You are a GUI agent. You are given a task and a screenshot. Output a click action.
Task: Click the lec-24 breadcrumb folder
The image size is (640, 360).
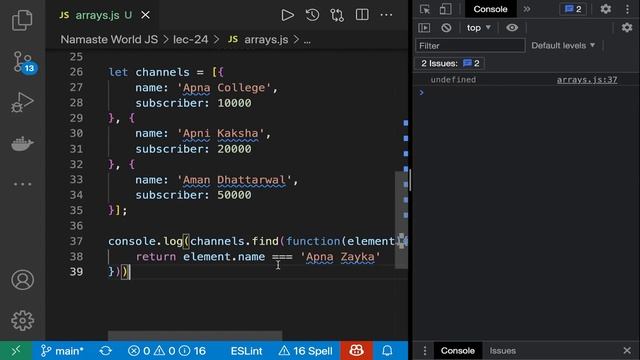[x=191, y=40]
